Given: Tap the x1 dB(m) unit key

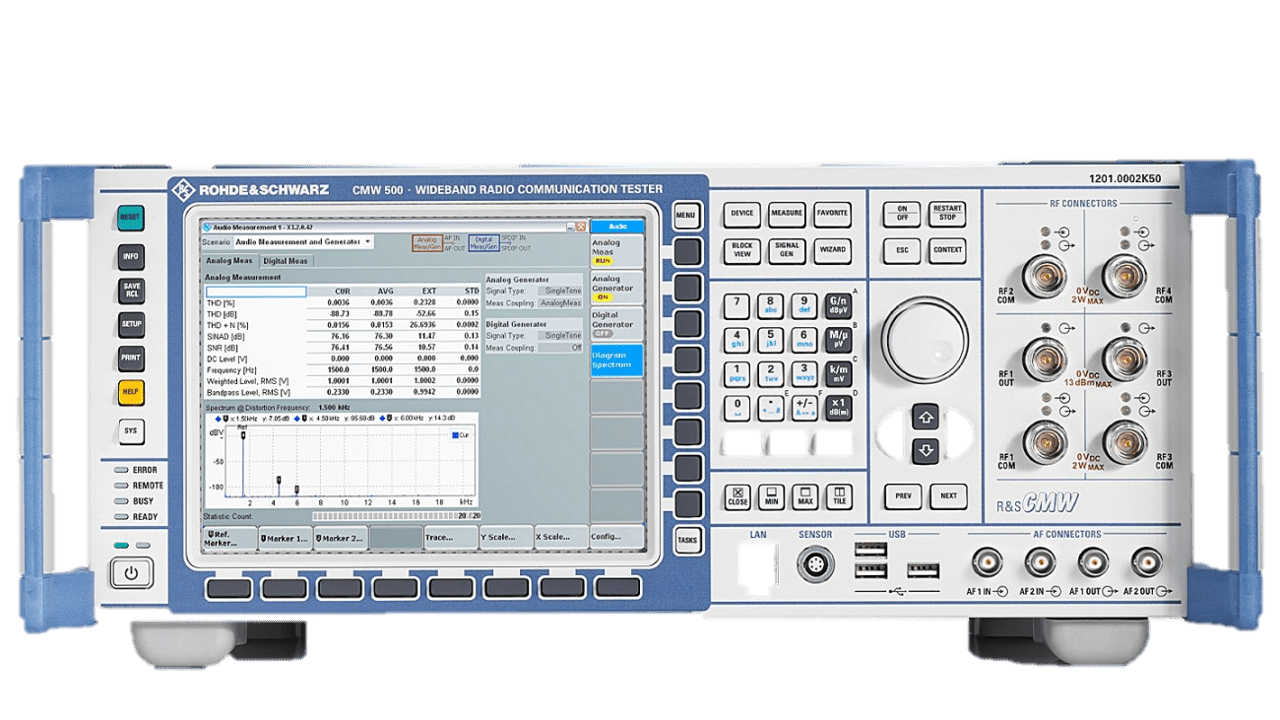Looking at the screenshot, I should point(838,408).
